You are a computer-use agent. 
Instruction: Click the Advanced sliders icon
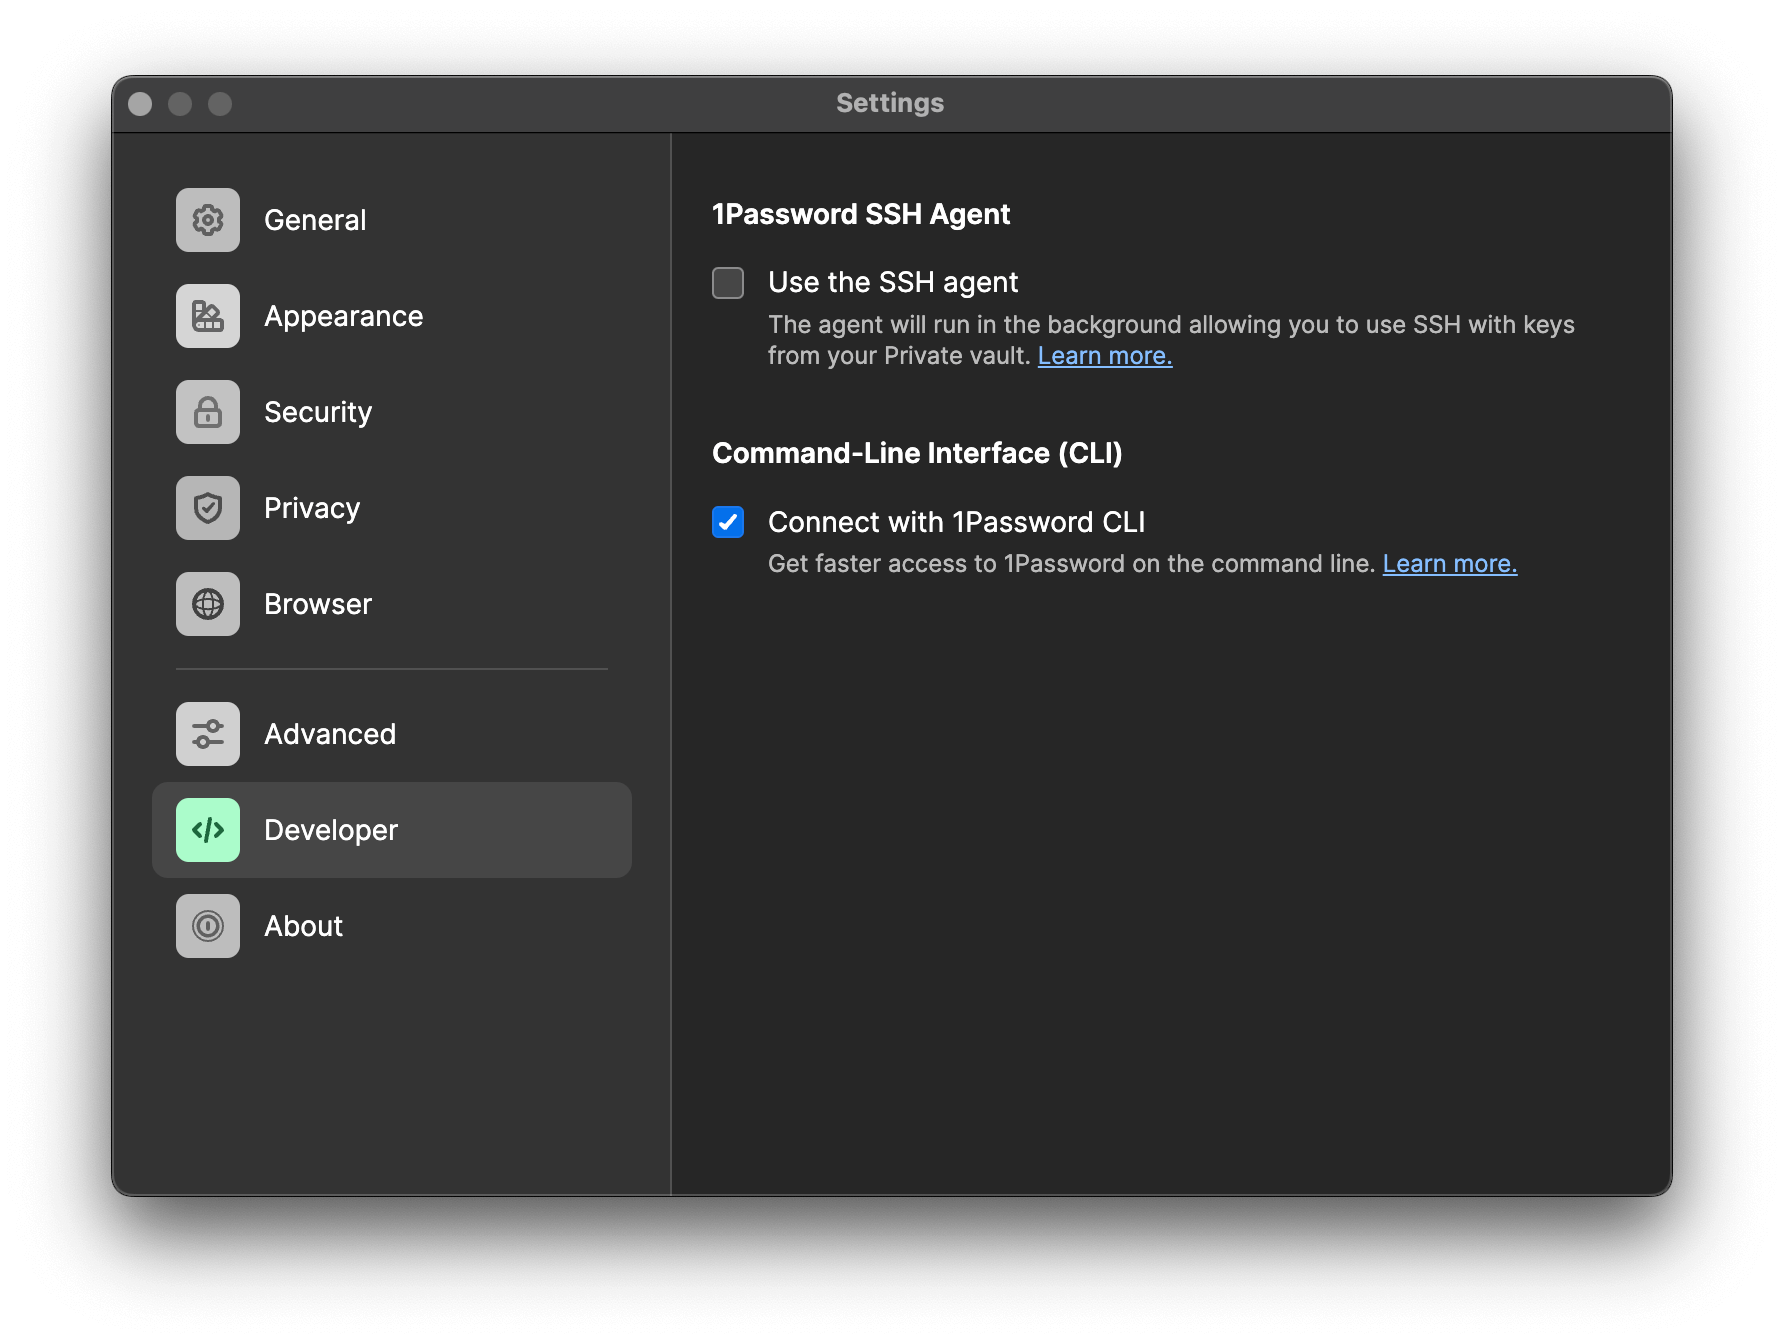pyautogui.click(x=208, y=734)
